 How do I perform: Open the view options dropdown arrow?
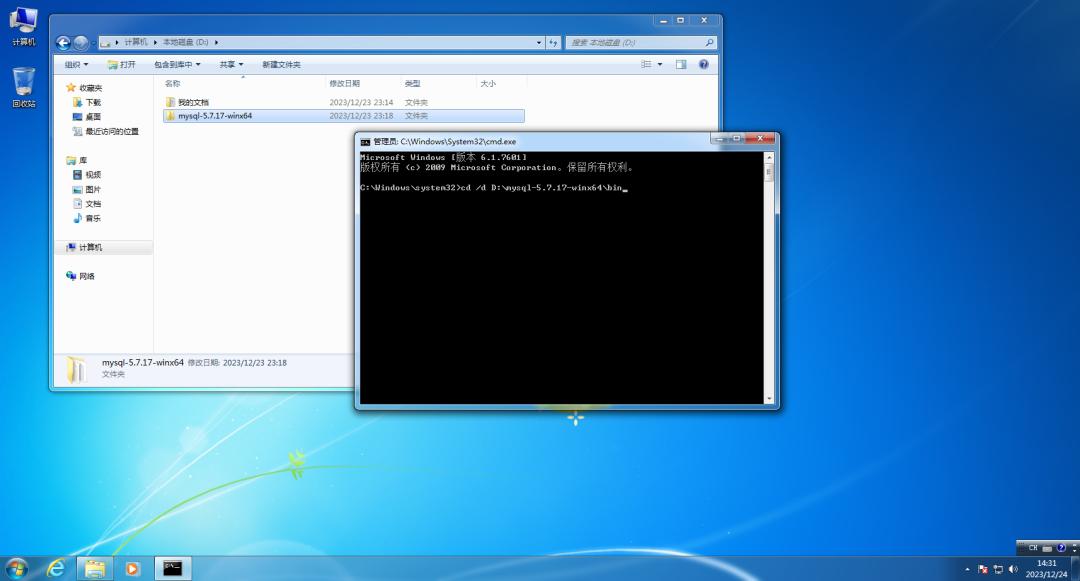pyautogui.click(x=660, y=64)
